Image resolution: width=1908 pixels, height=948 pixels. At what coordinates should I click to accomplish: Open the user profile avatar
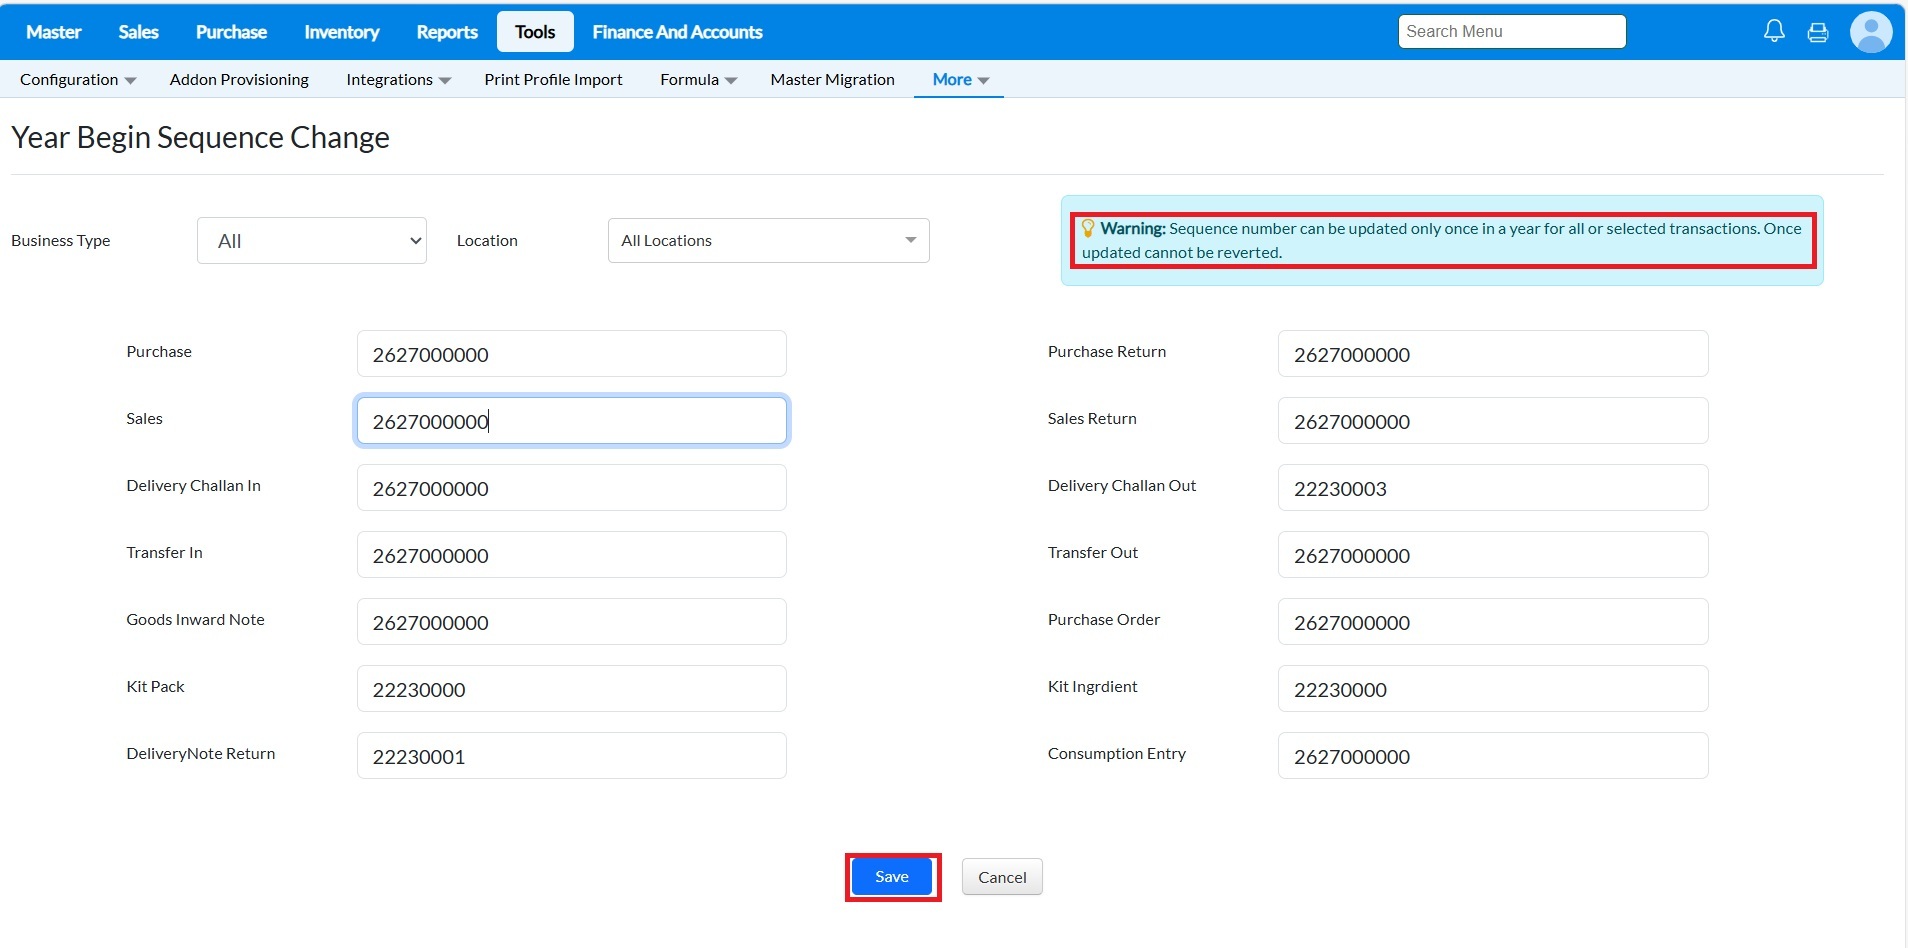pyautogui.click(x=1870, y=32)
